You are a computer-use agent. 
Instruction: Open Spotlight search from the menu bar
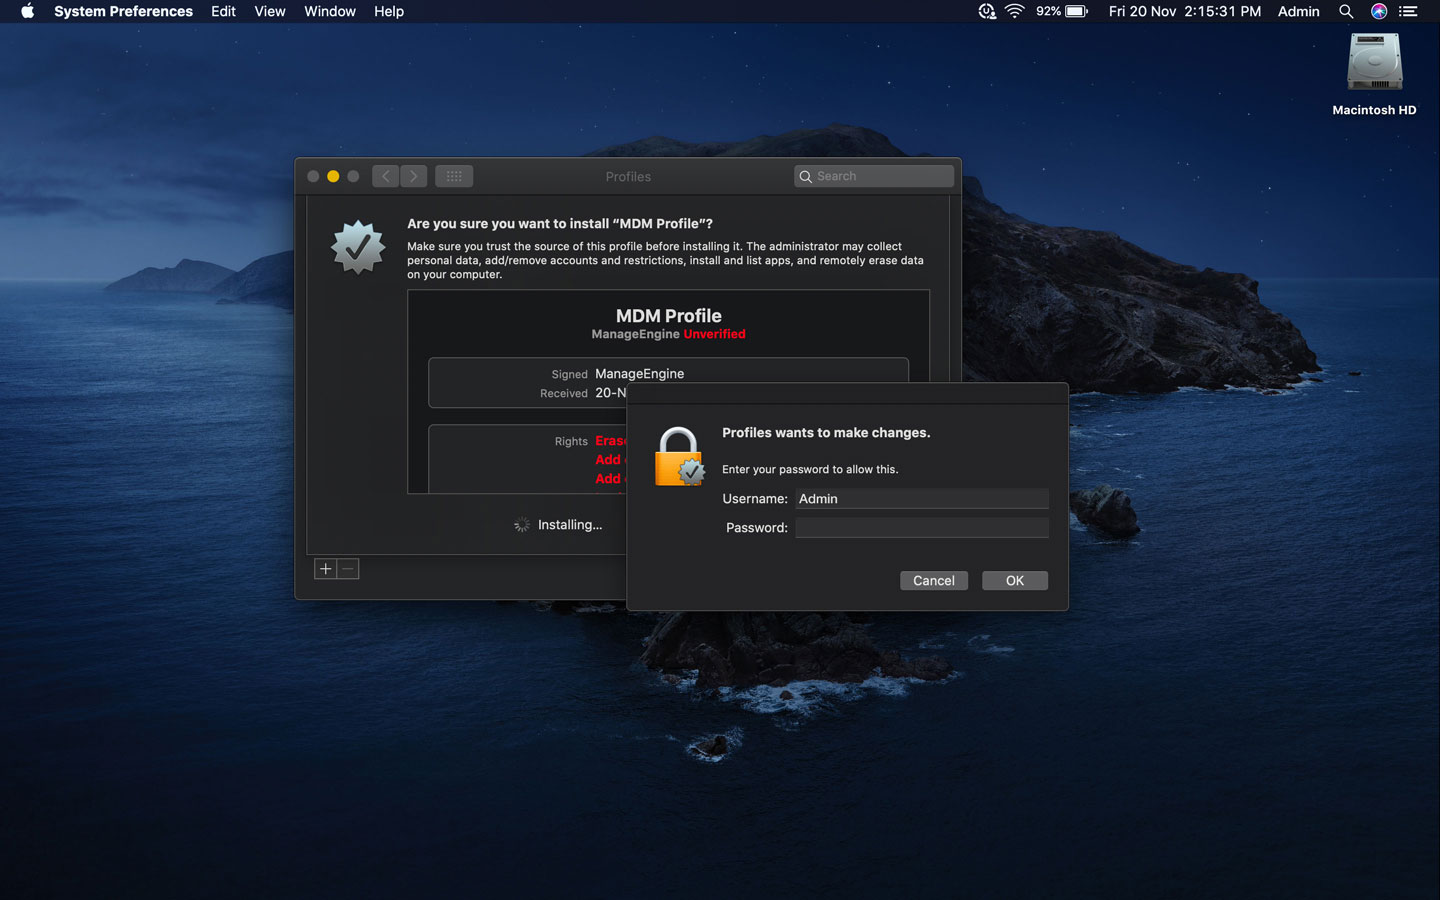(x=1346, y=11)
